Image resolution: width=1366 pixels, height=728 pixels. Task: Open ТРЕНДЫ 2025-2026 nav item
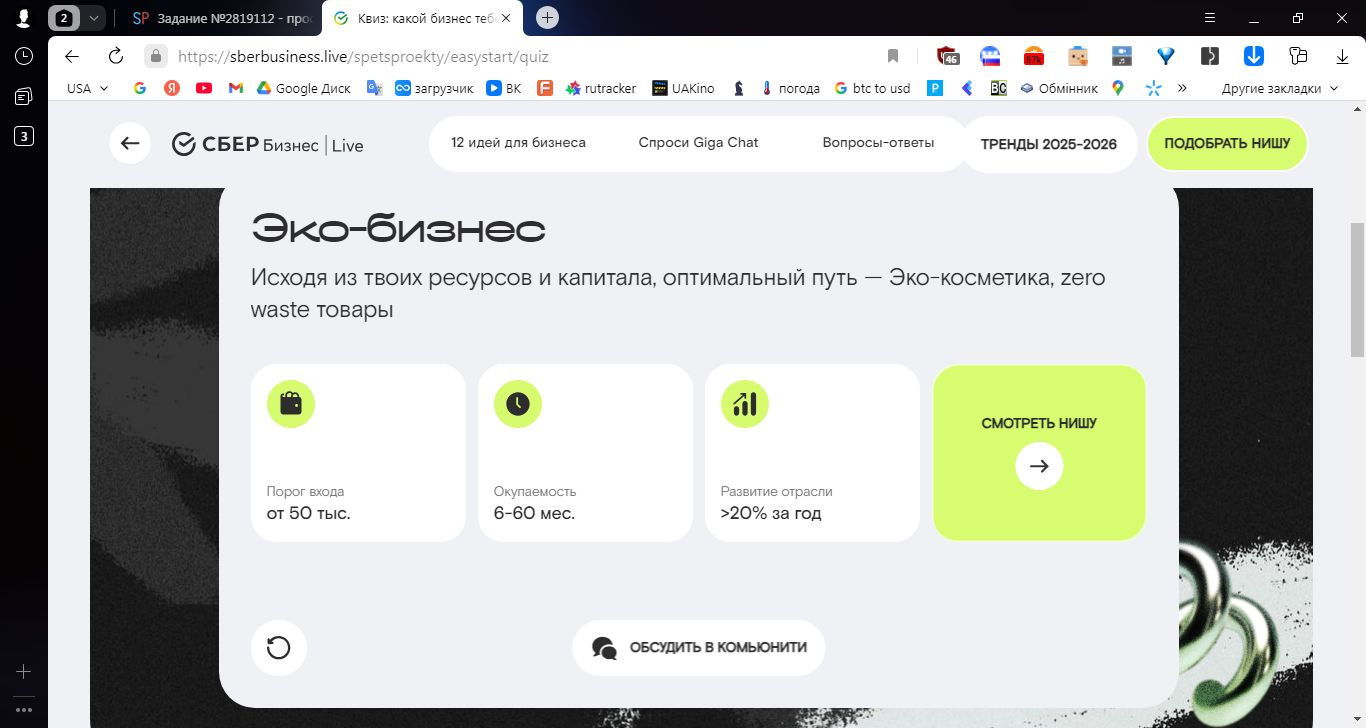(1048, 144)
